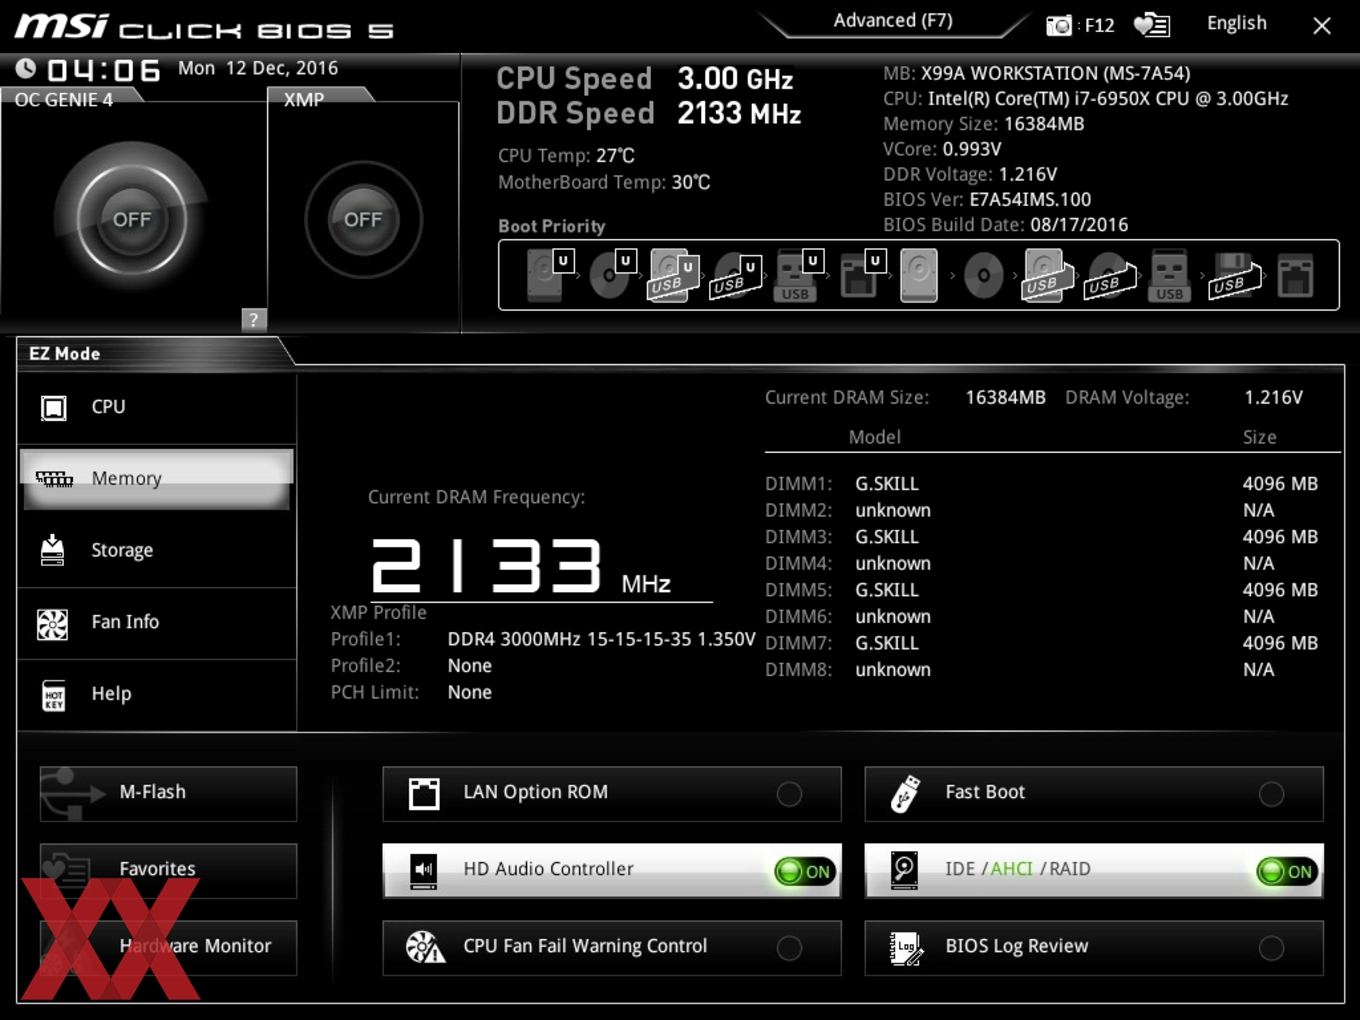
Task: Select the UEFI USB key boot icon
Action: pyautogui.click(x=797, y=275)
